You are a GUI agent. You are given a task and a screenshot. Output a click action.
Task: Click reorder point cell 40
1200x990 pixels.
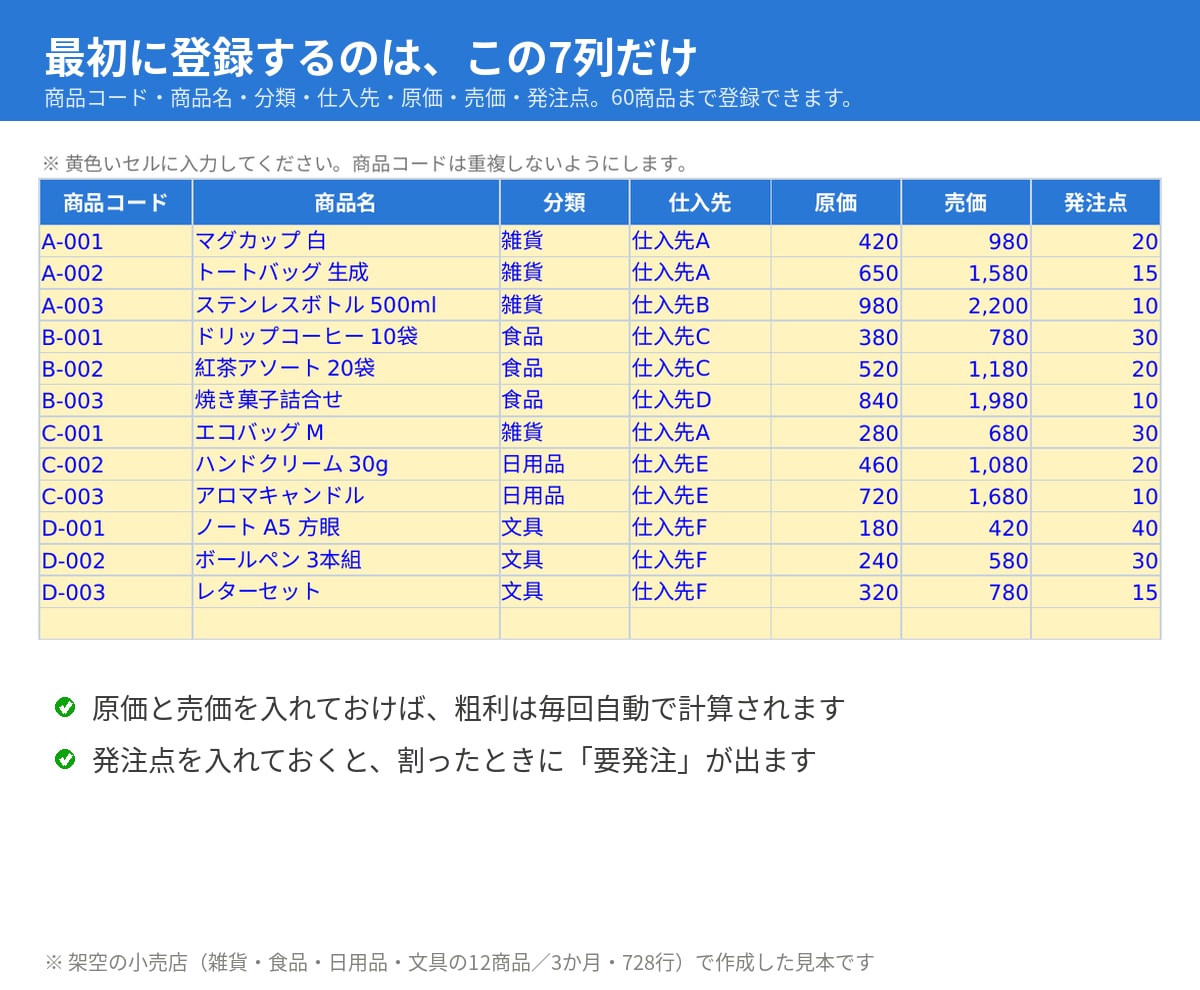(1096, 528)
